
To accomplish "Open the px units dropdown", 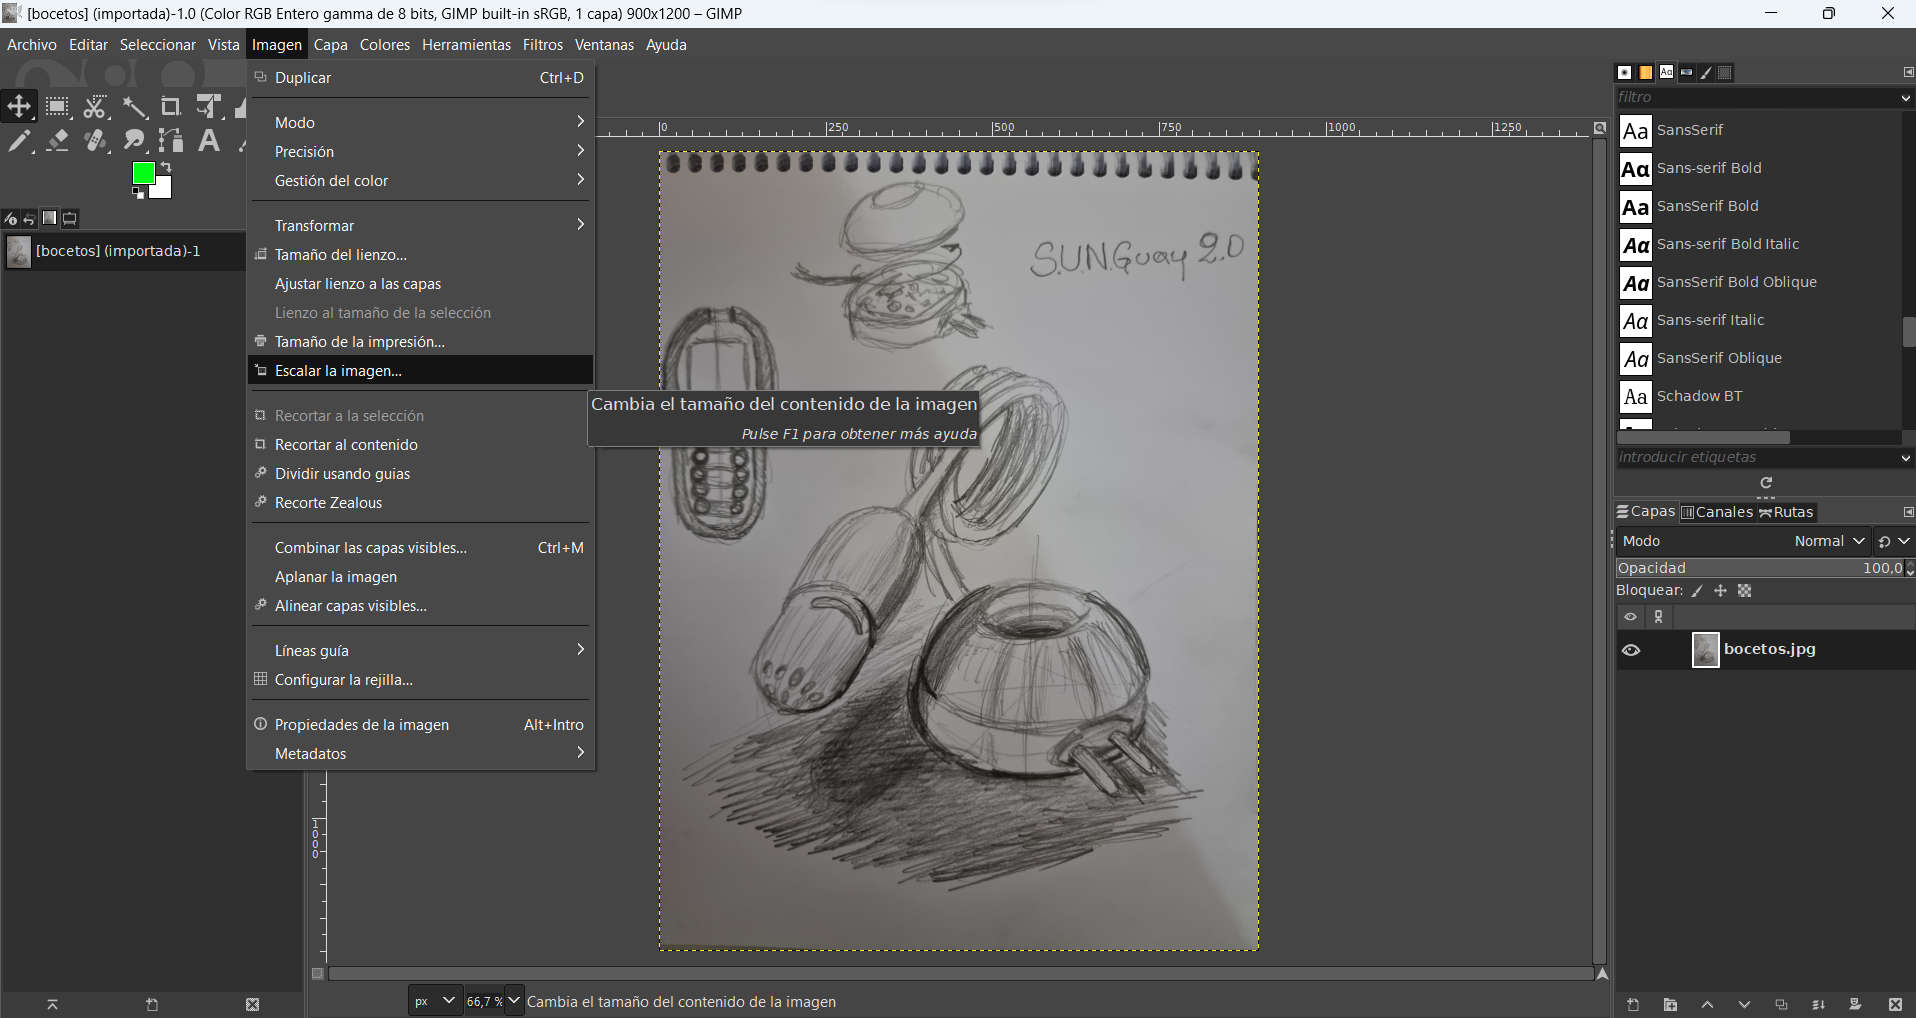I will click(436, 1001).
